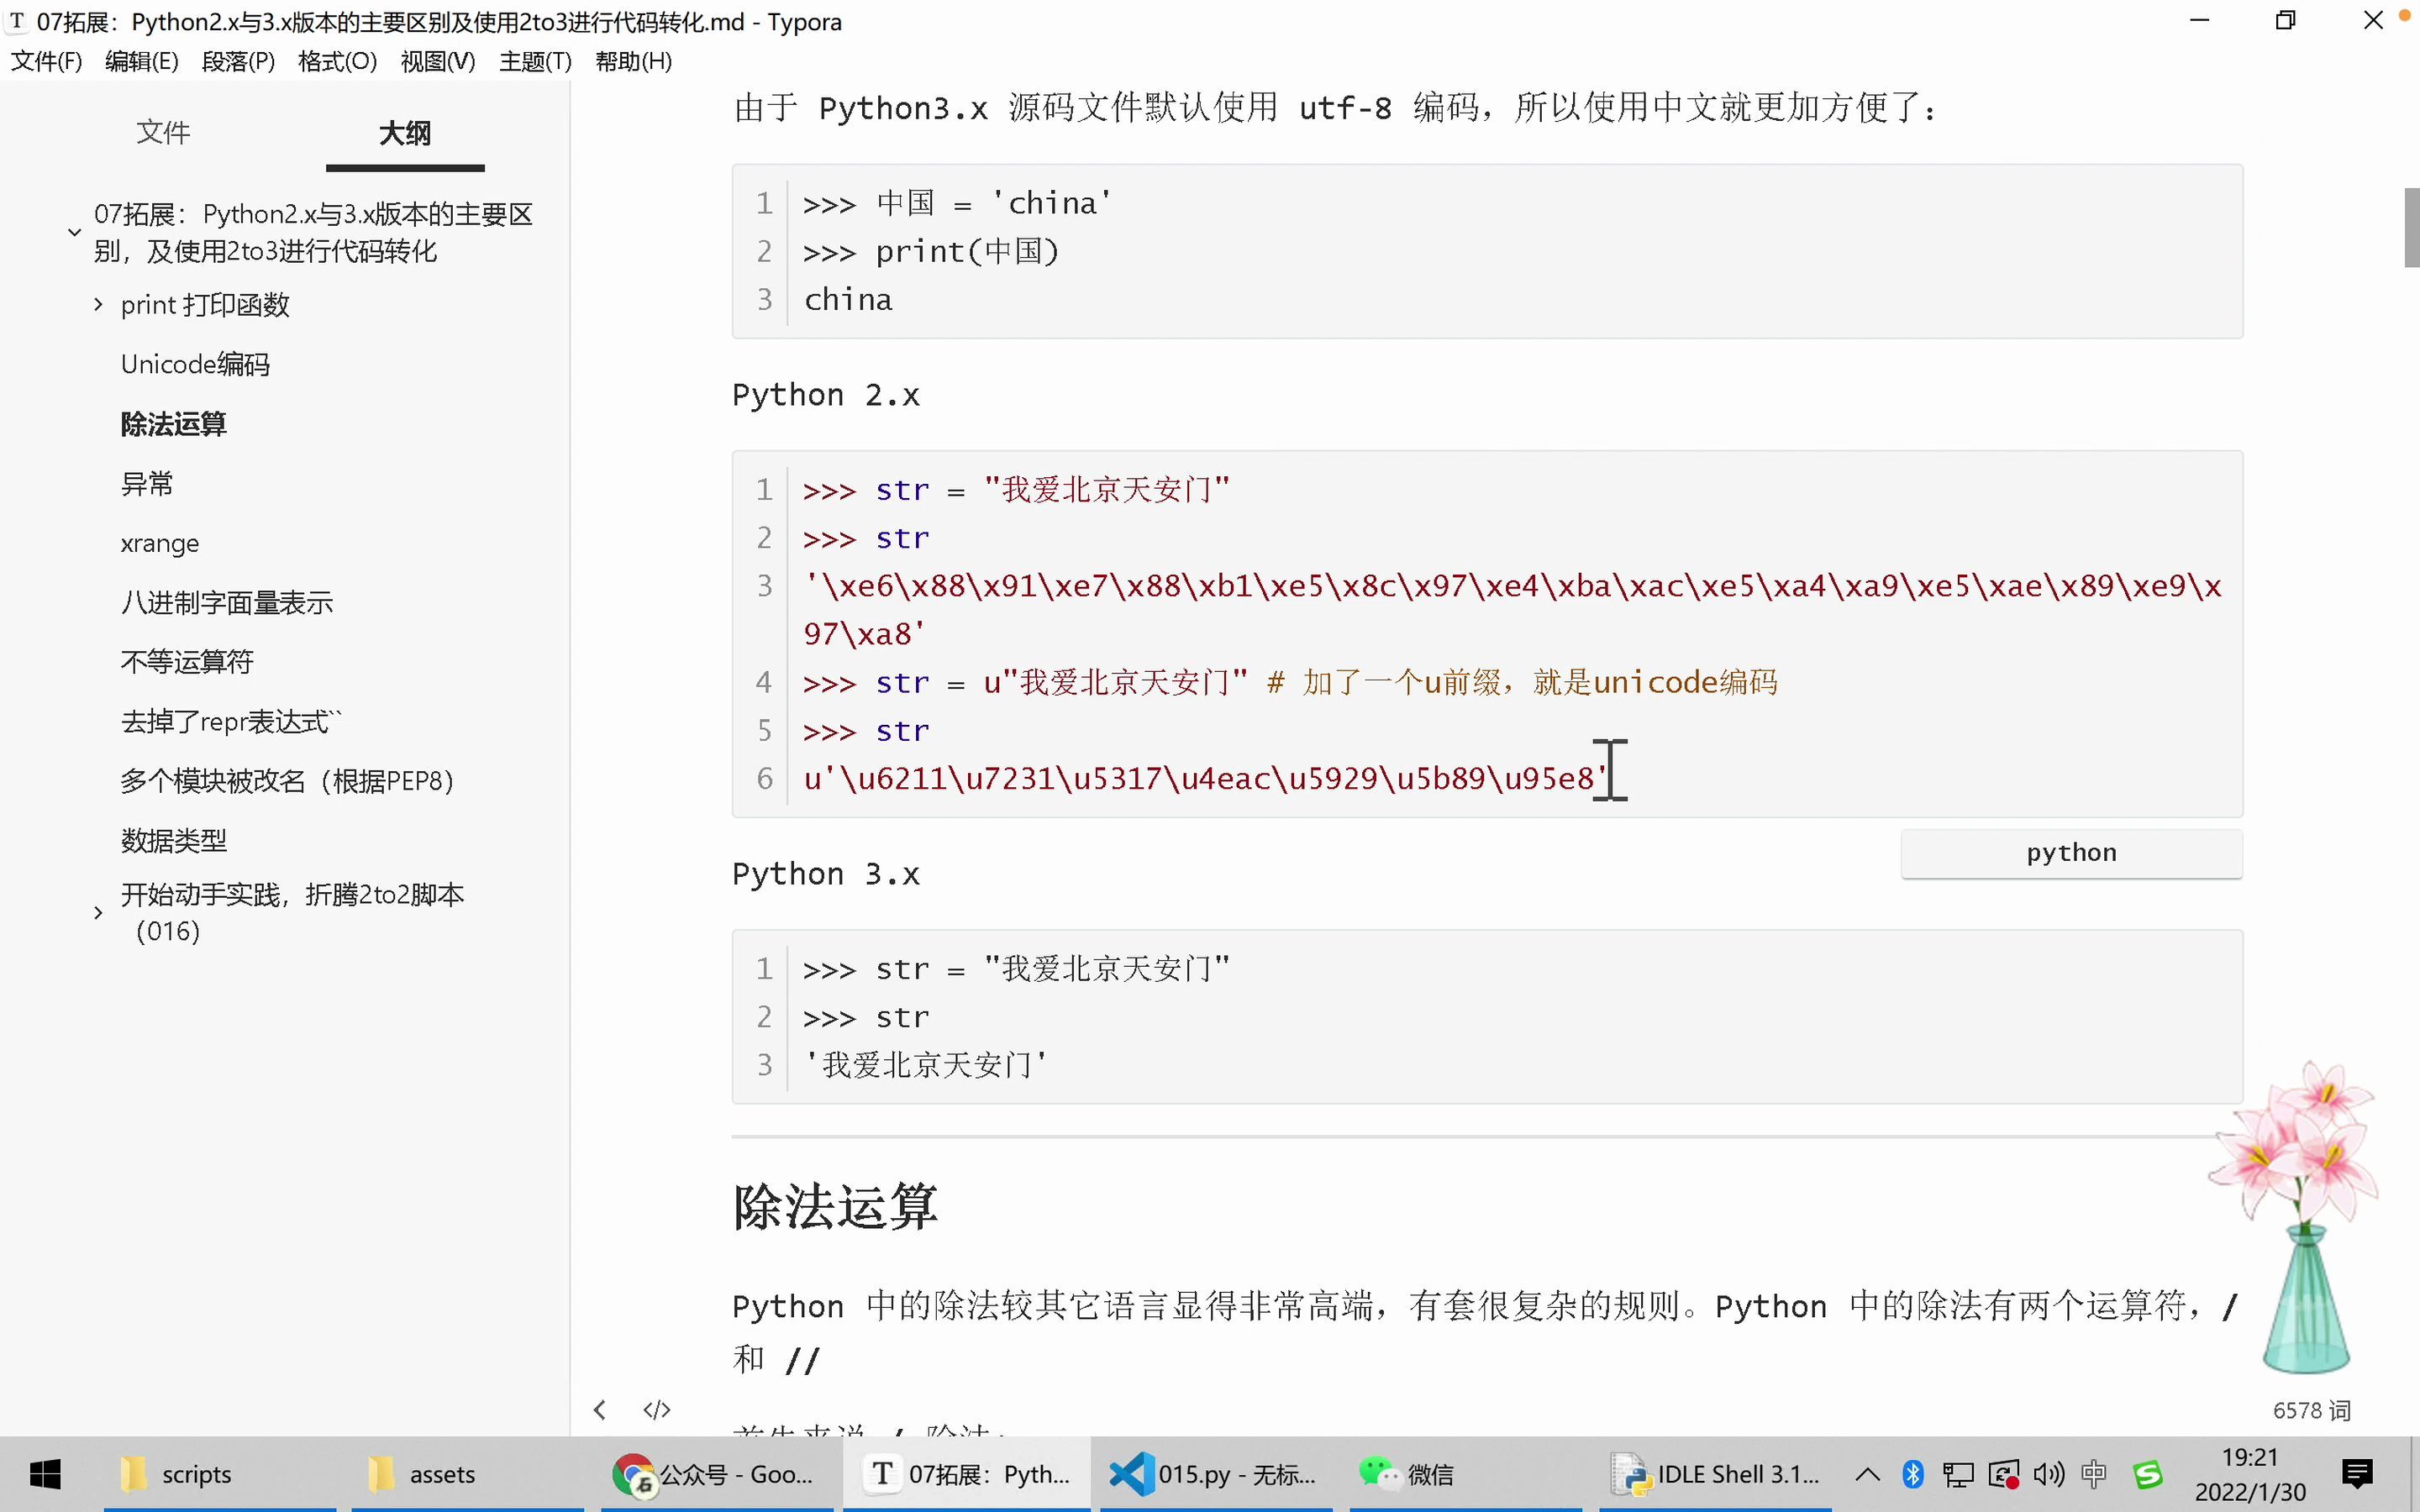Click the Sogou input tray icon

pyautogui.click(x=2147, y=1474)
